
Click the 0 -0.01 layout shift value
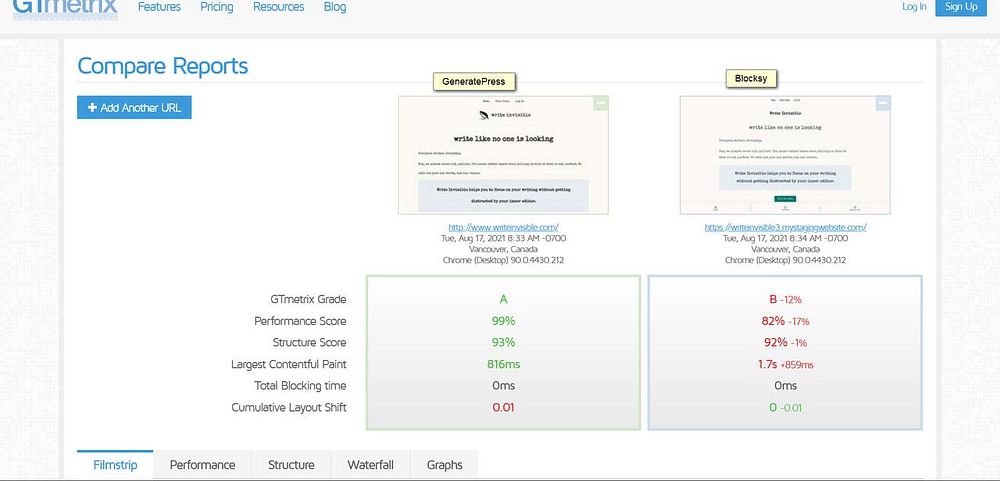click(x=785, y=408)
